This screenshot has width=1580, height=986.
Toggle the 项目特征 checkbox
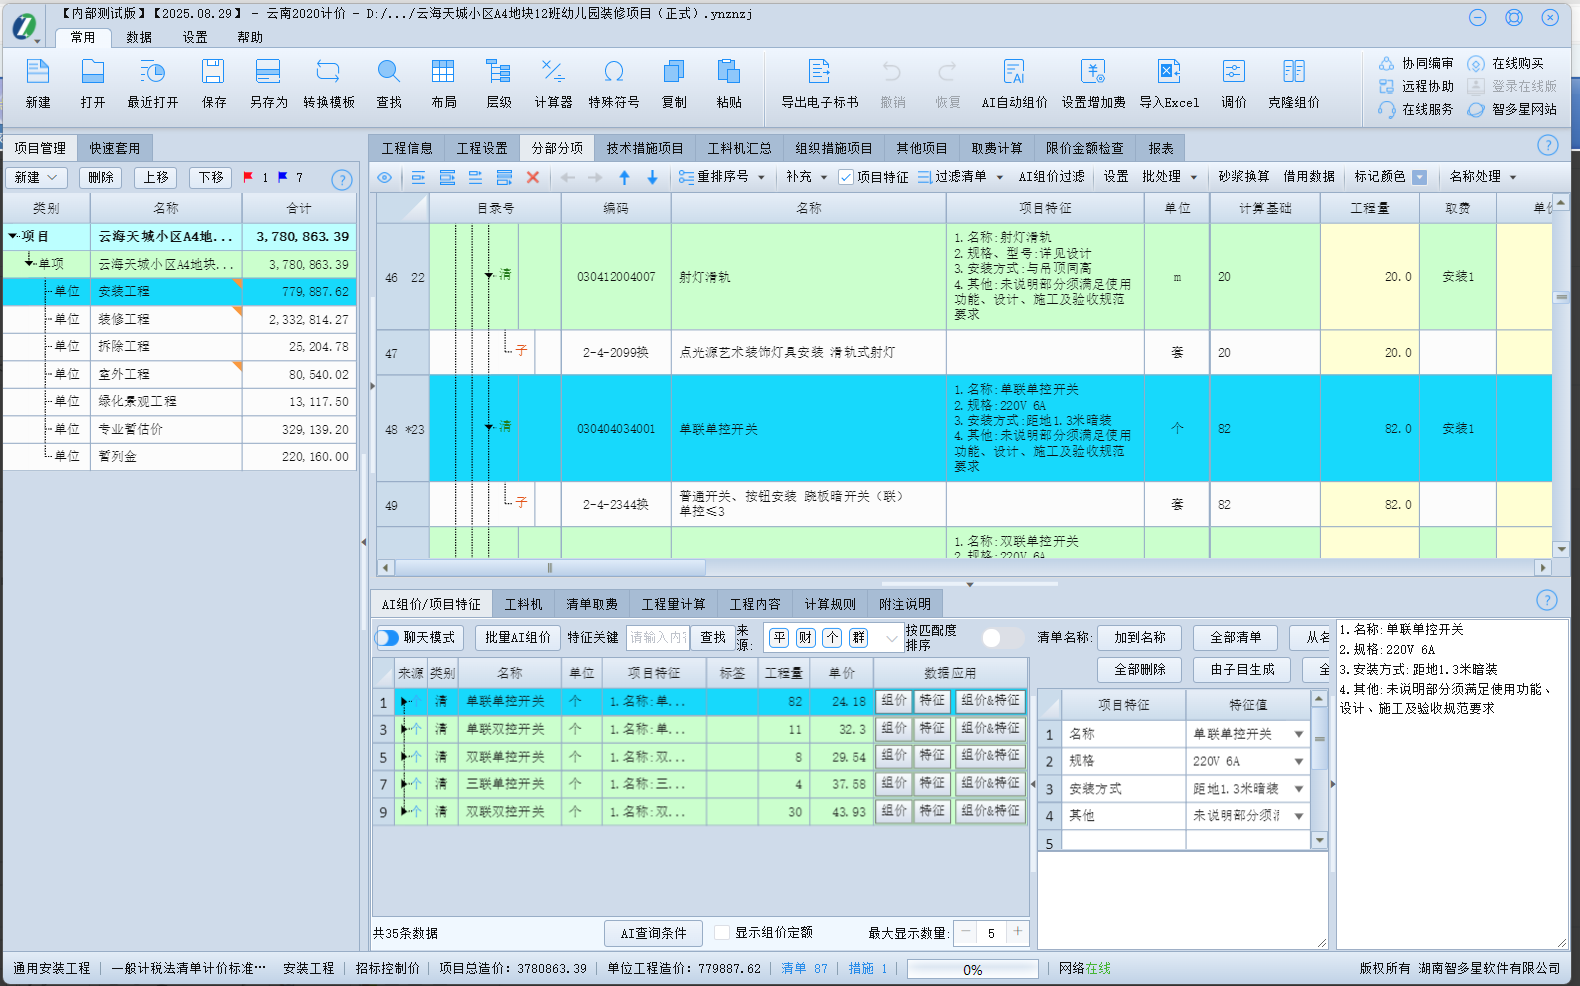pos(846,177)
